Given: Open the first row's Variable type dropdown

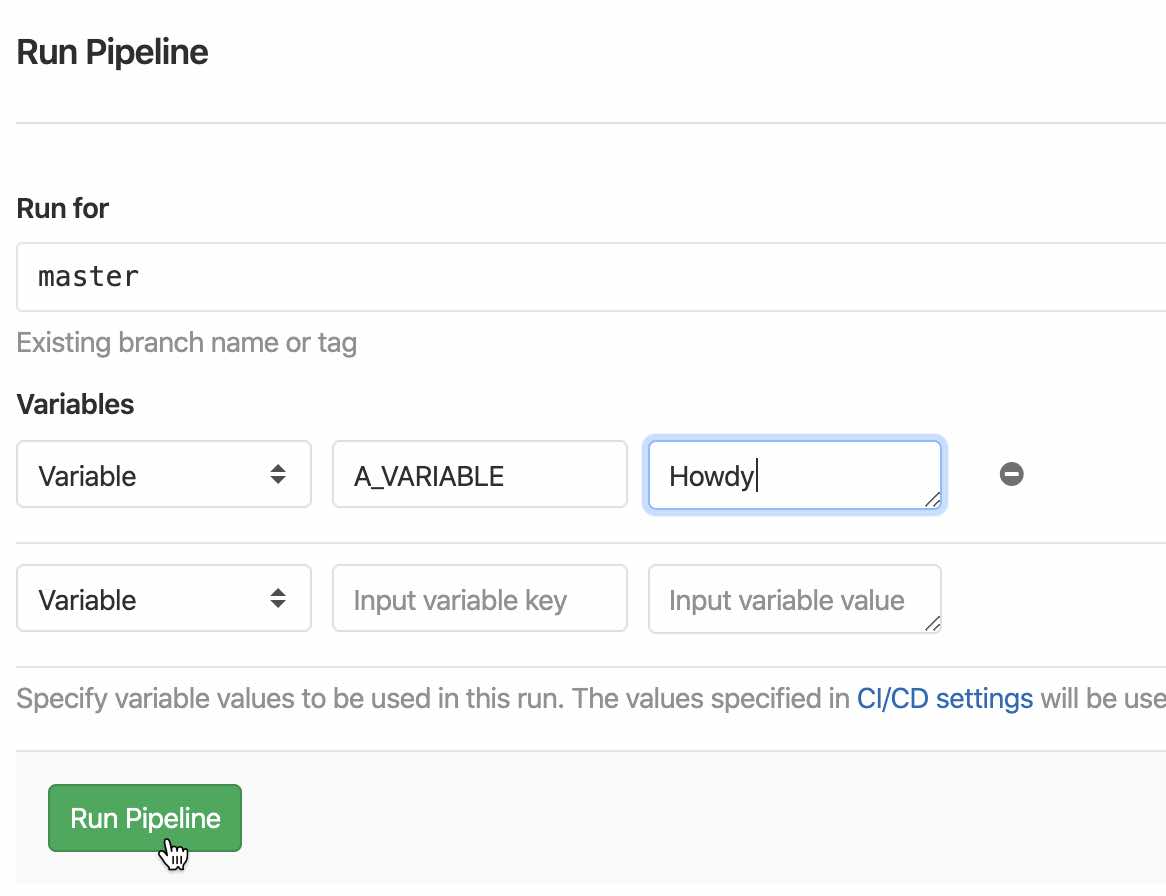Looking at the screenshot, I should pyautogui.click(x=163, y=475).
